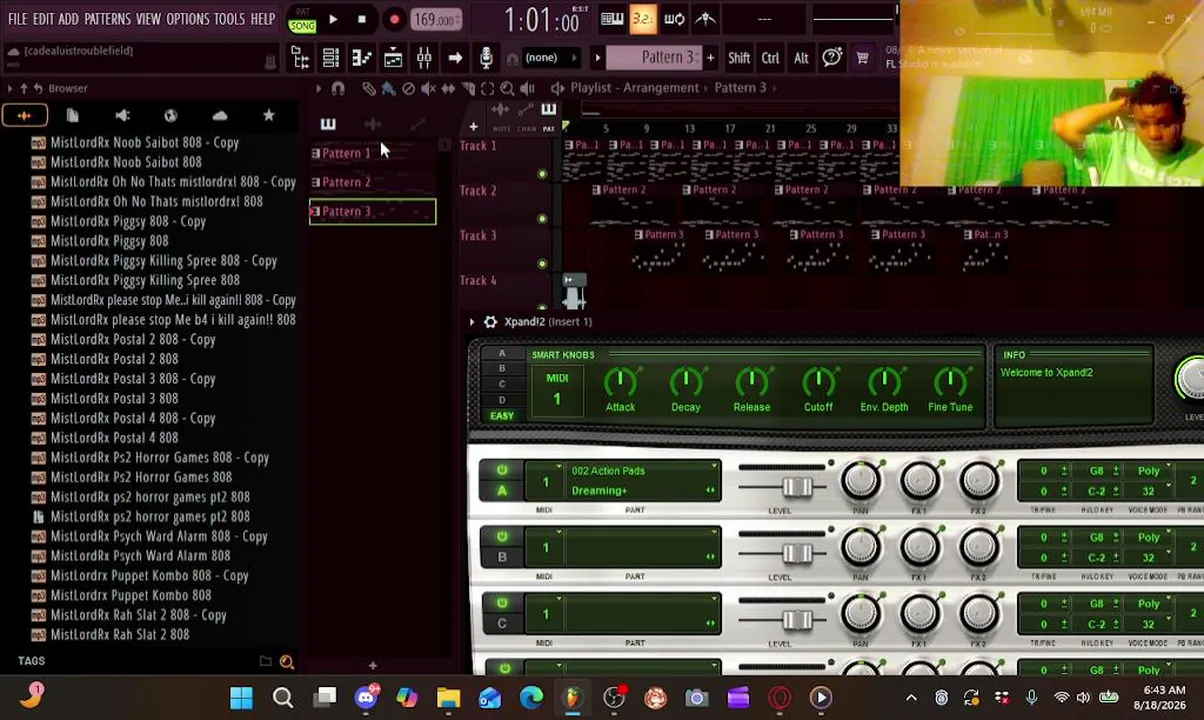Click the Ctrl modifier button
1204x720 pixels.
coord(770,58)
